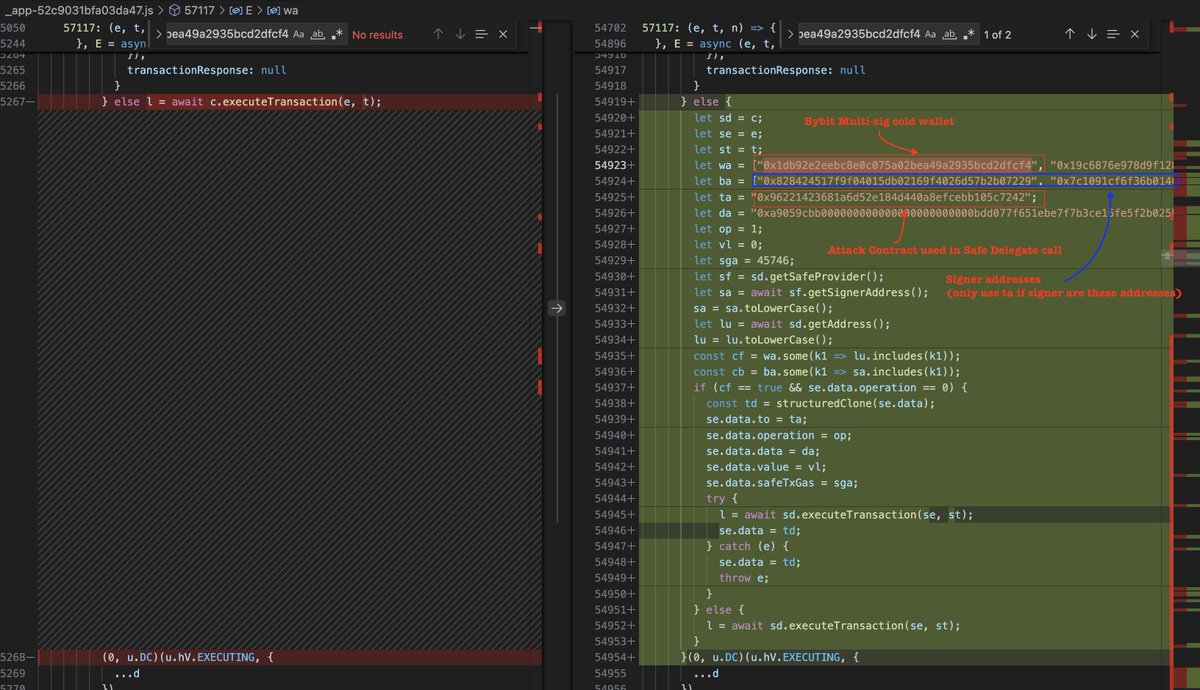Click 'let st = t;' line
The image size is (1200, 690).
coord(727,149)
